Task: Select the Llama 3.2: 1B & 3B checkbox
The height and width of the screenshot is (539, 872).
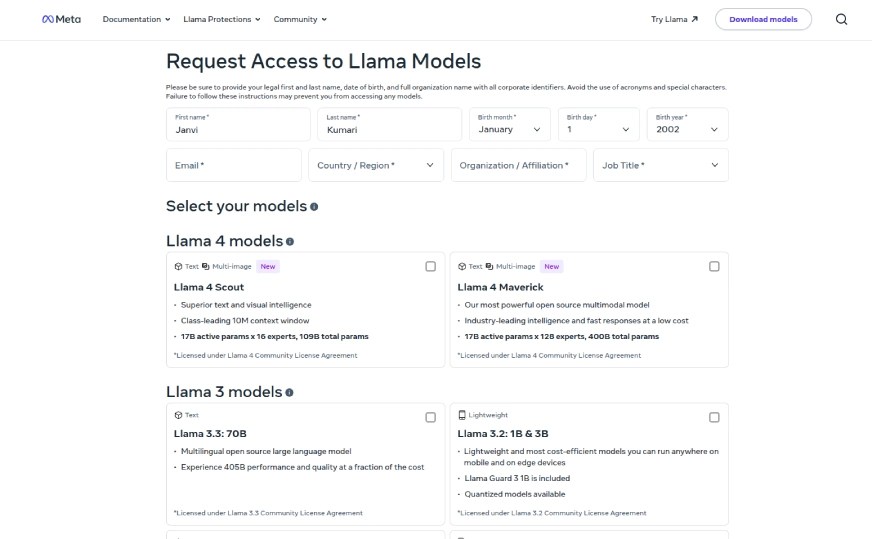Action: coord(714,417)
